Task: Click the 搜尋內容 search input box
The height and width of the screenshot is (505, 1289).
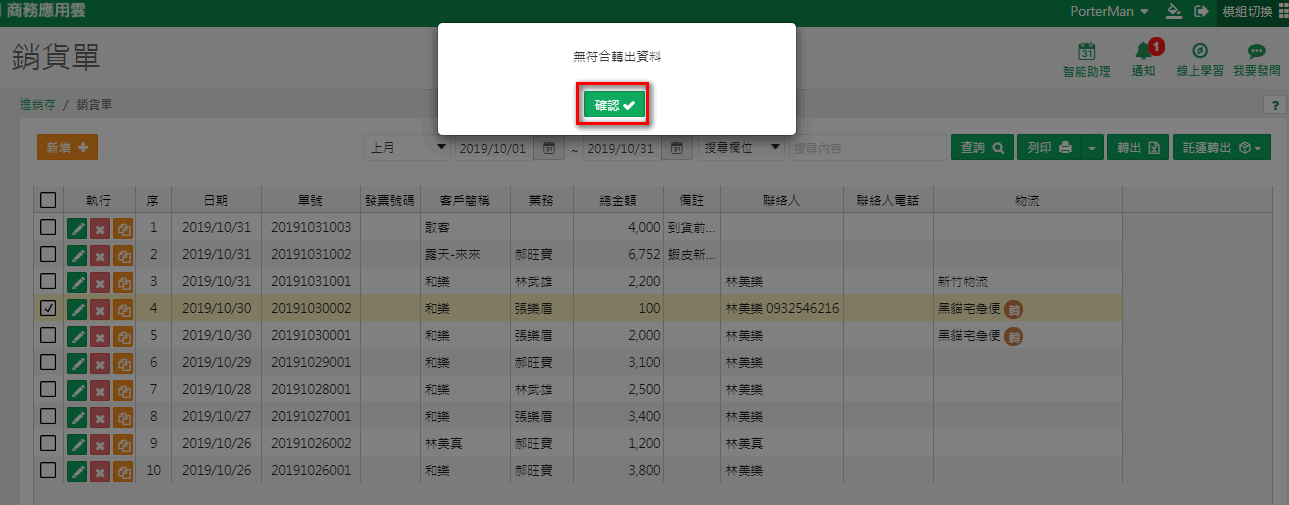Action: click(866, 148)
